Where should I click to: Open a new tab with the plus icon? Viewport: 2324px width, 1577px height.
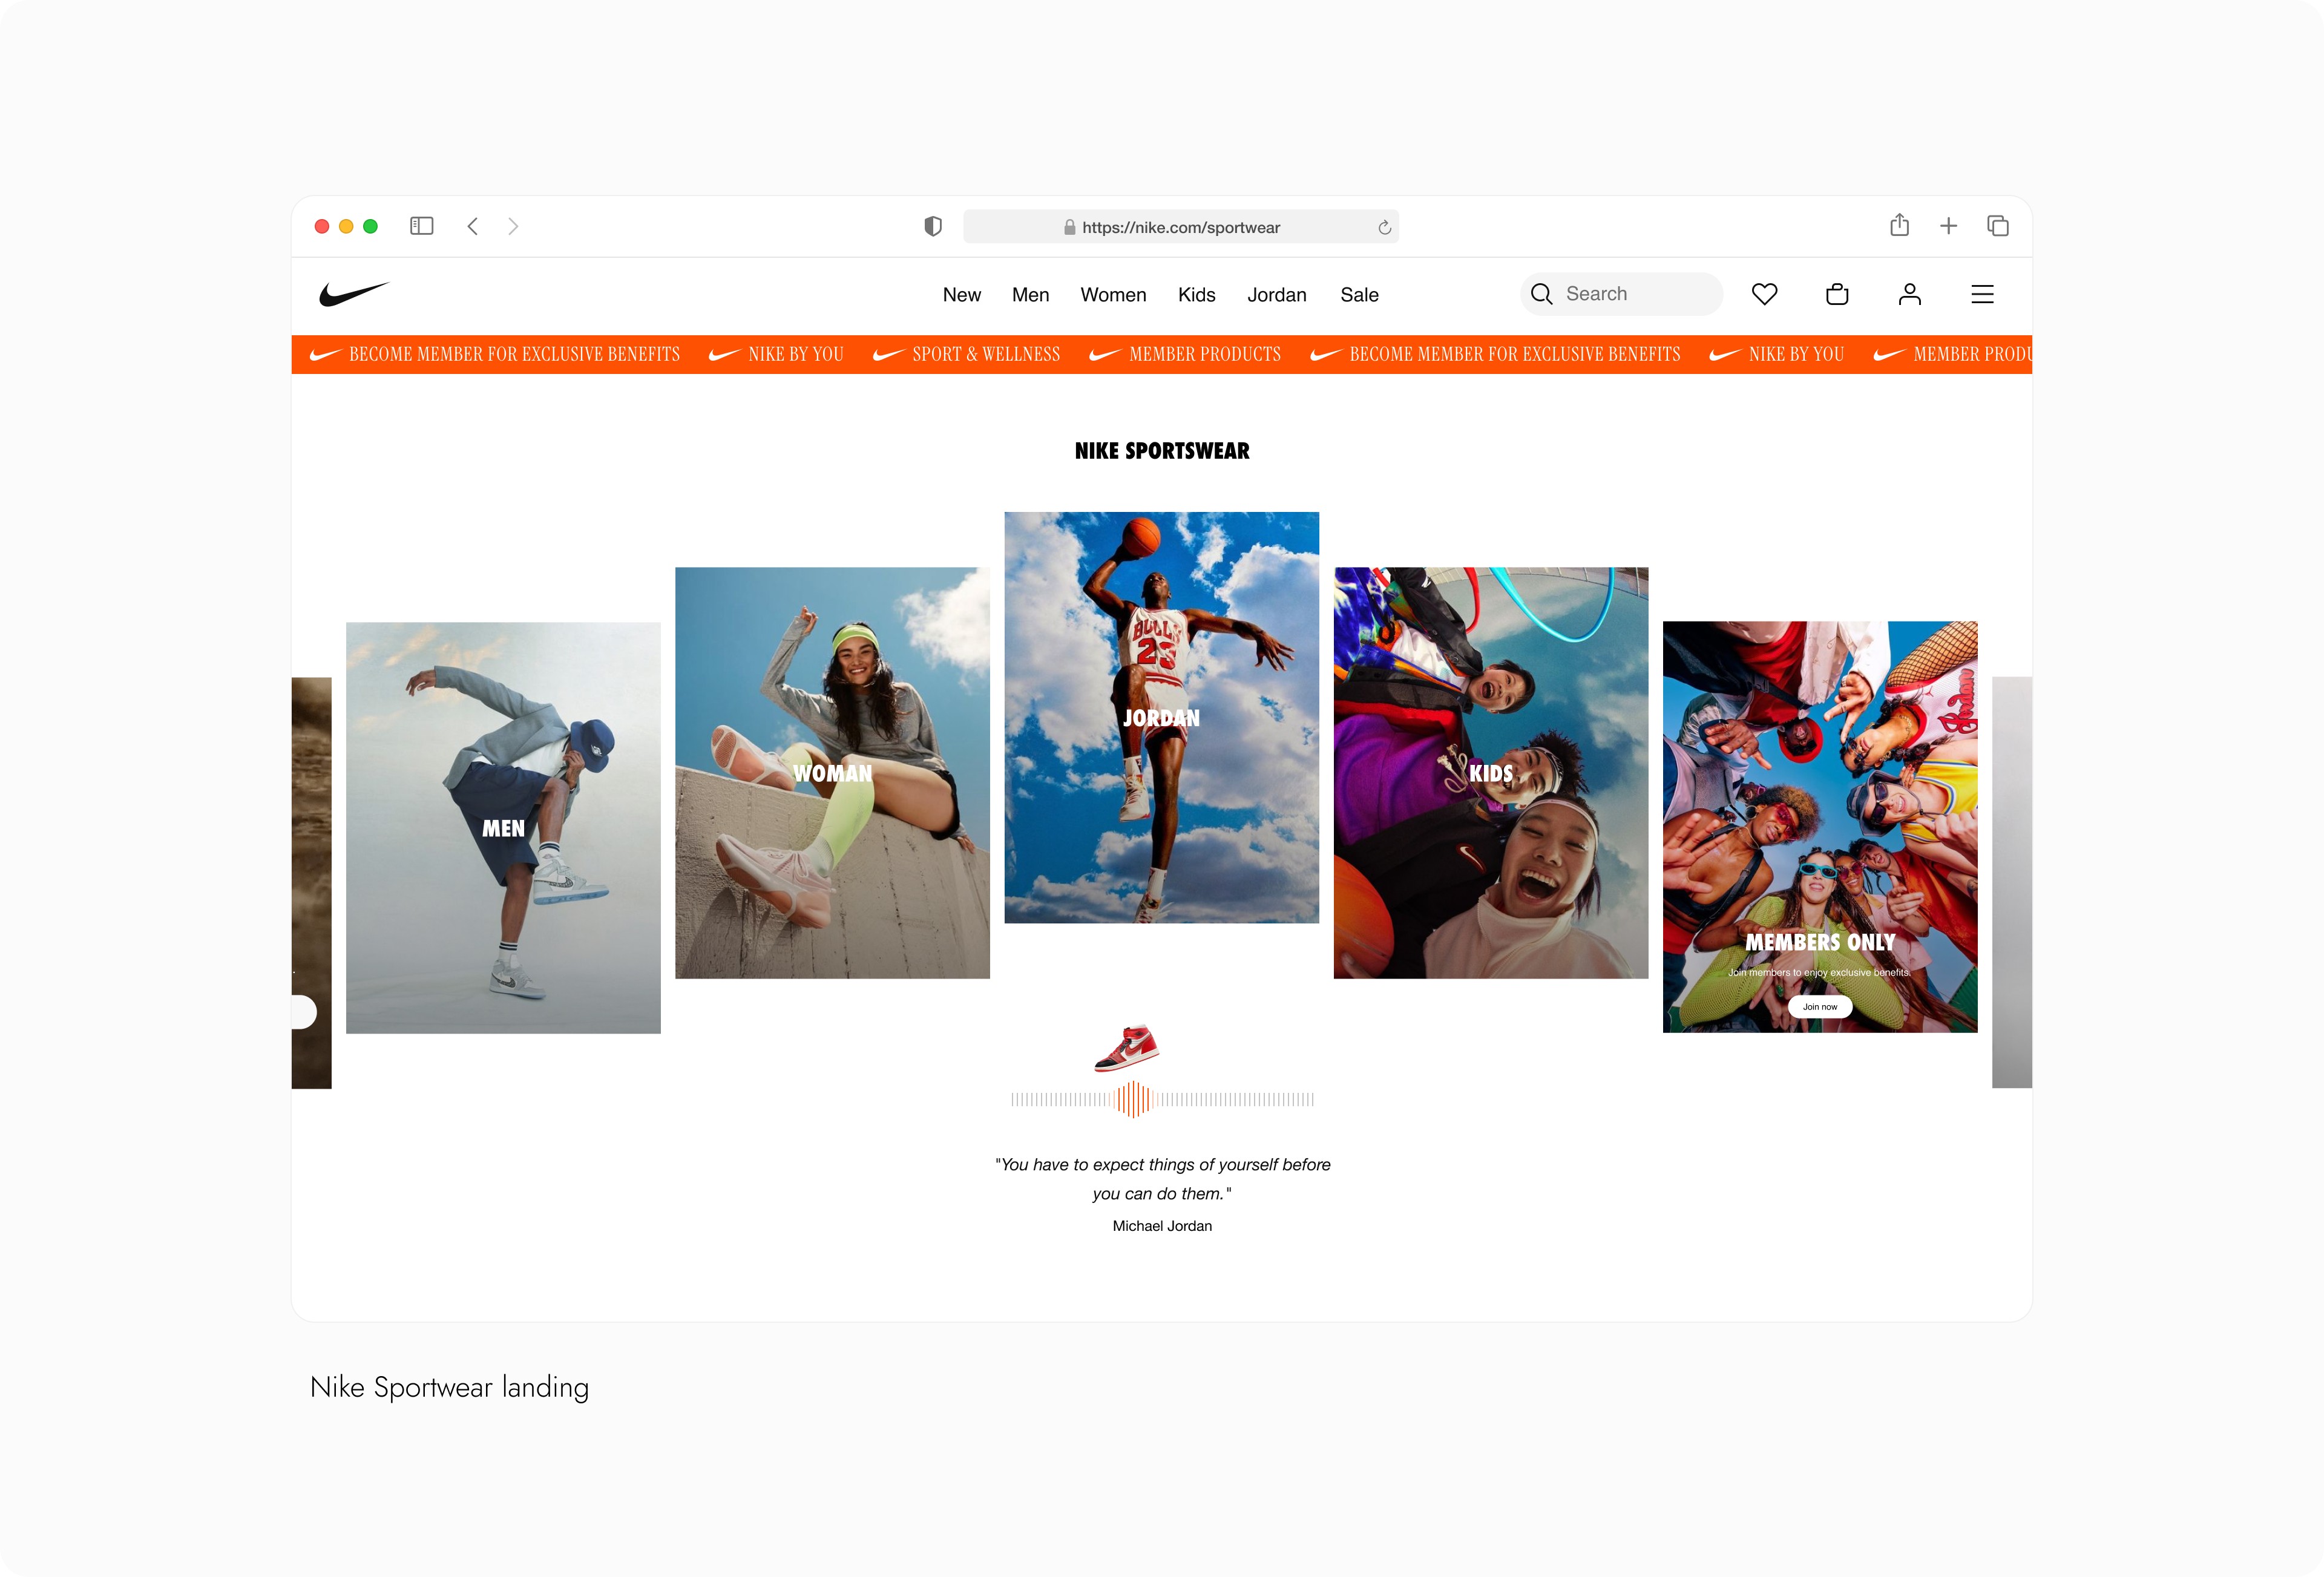coord(1949,226)
